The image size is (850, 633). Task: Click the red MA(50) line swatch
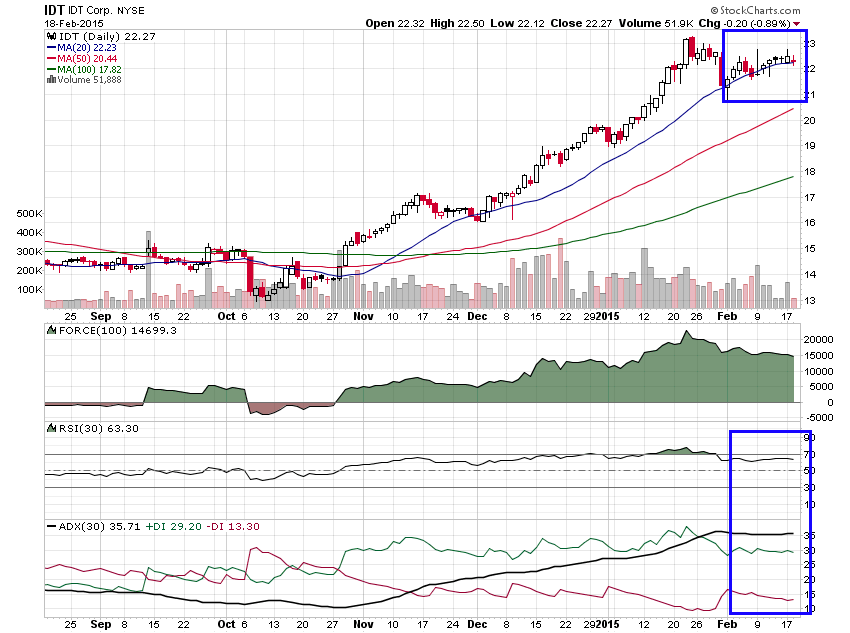[51, 59]
